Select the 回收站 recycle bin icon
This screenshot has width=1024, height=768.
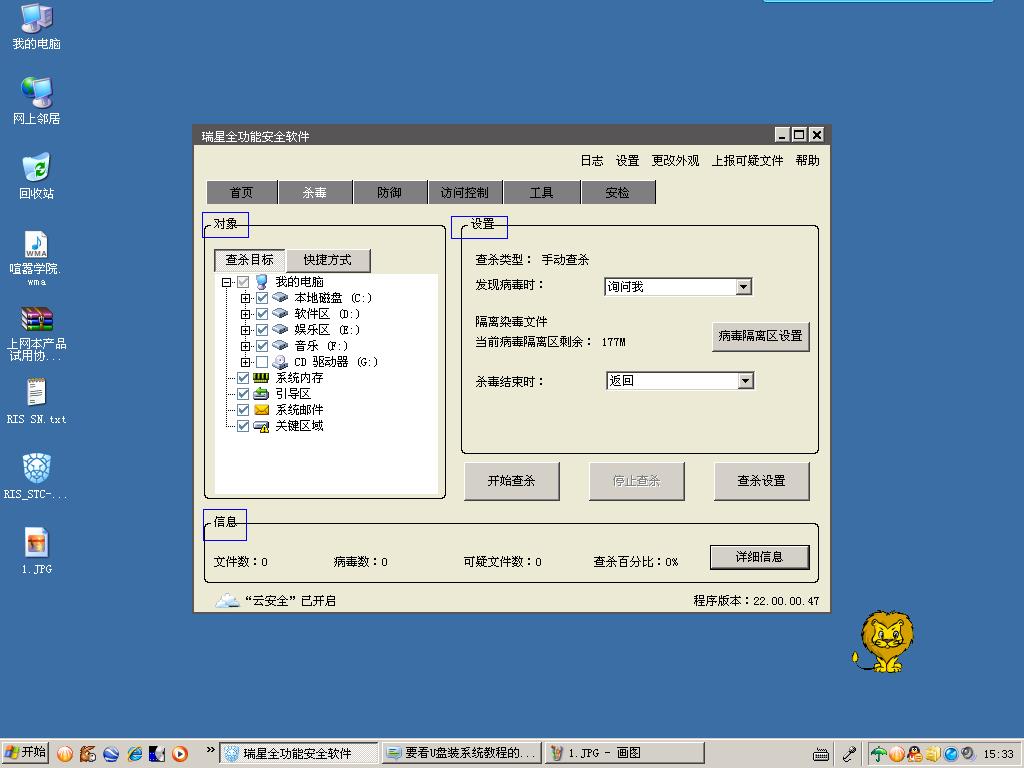37,176
